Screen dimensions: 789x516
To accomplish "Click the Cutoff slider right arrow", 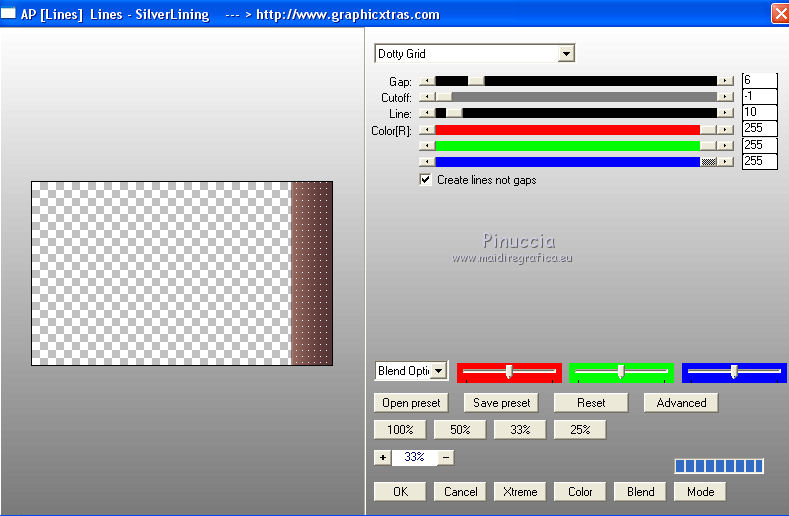I will pyautogui.click(x=726, y=97).
